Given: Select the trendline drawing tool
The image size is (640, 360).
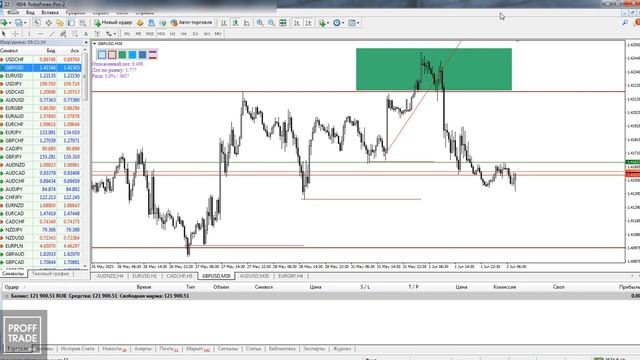Looking at the screenshot, I should (x=51, y=33).
